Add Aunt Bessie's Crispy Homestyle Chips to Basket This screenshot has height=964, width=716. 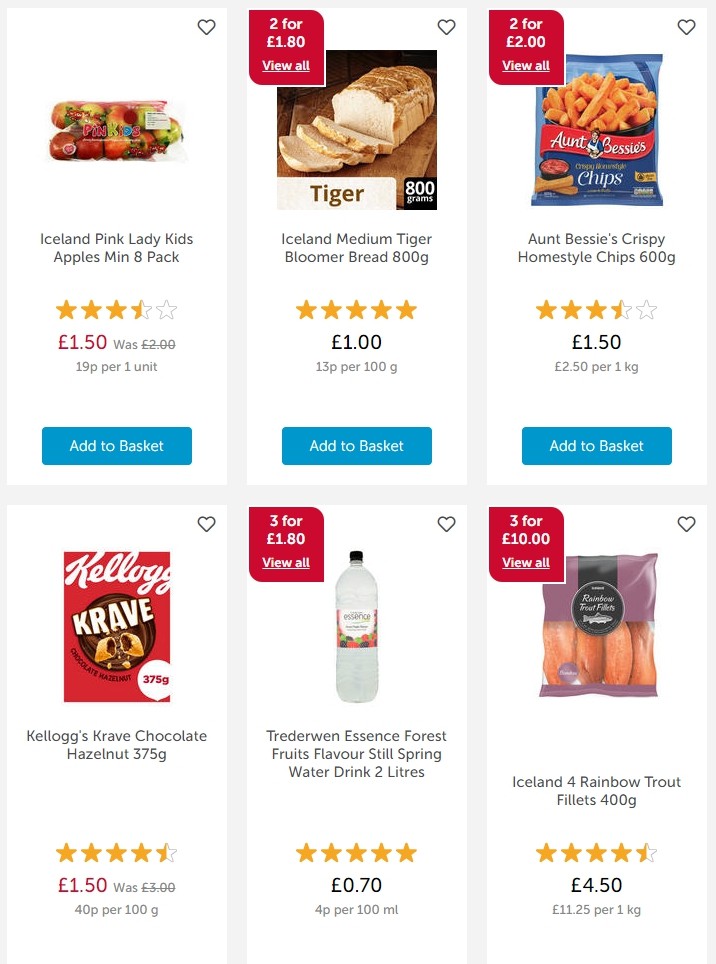tap(596, 446)
